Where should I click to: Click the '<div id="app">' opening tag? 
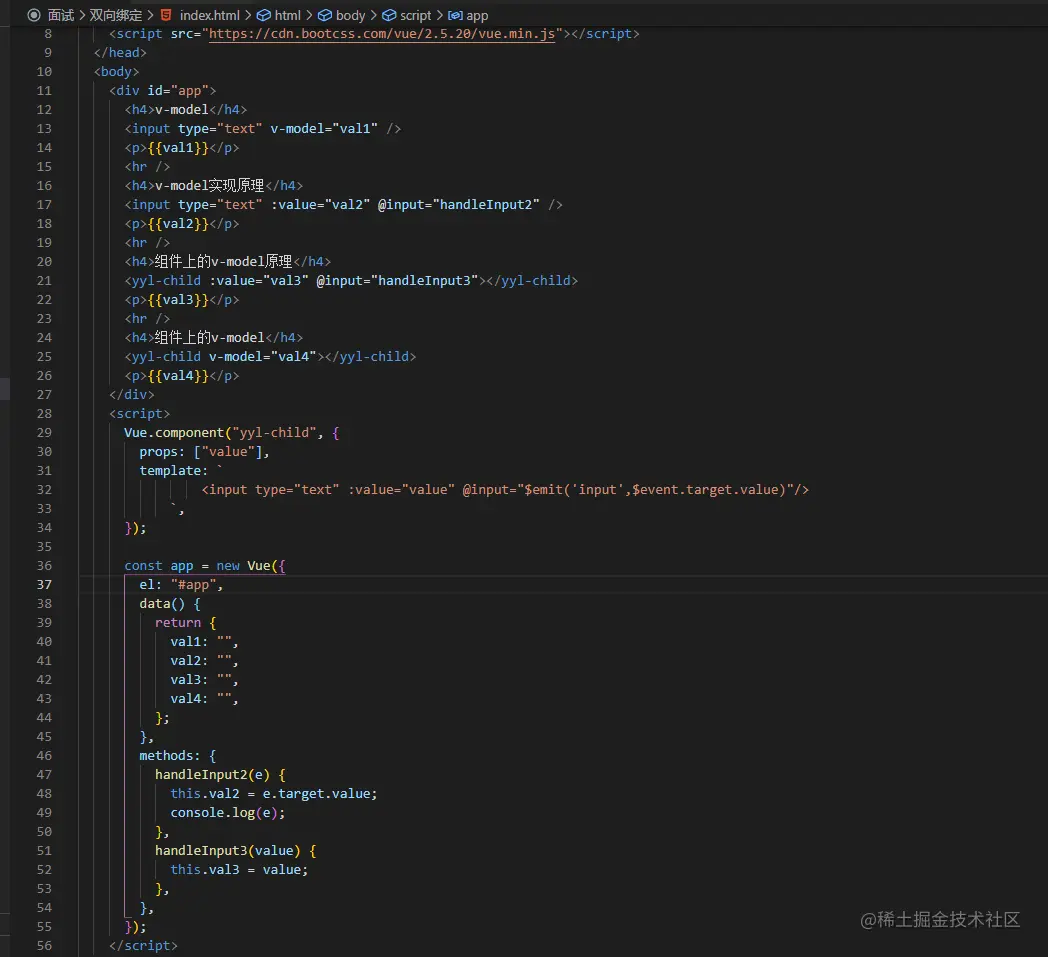[x=162, y=90]
